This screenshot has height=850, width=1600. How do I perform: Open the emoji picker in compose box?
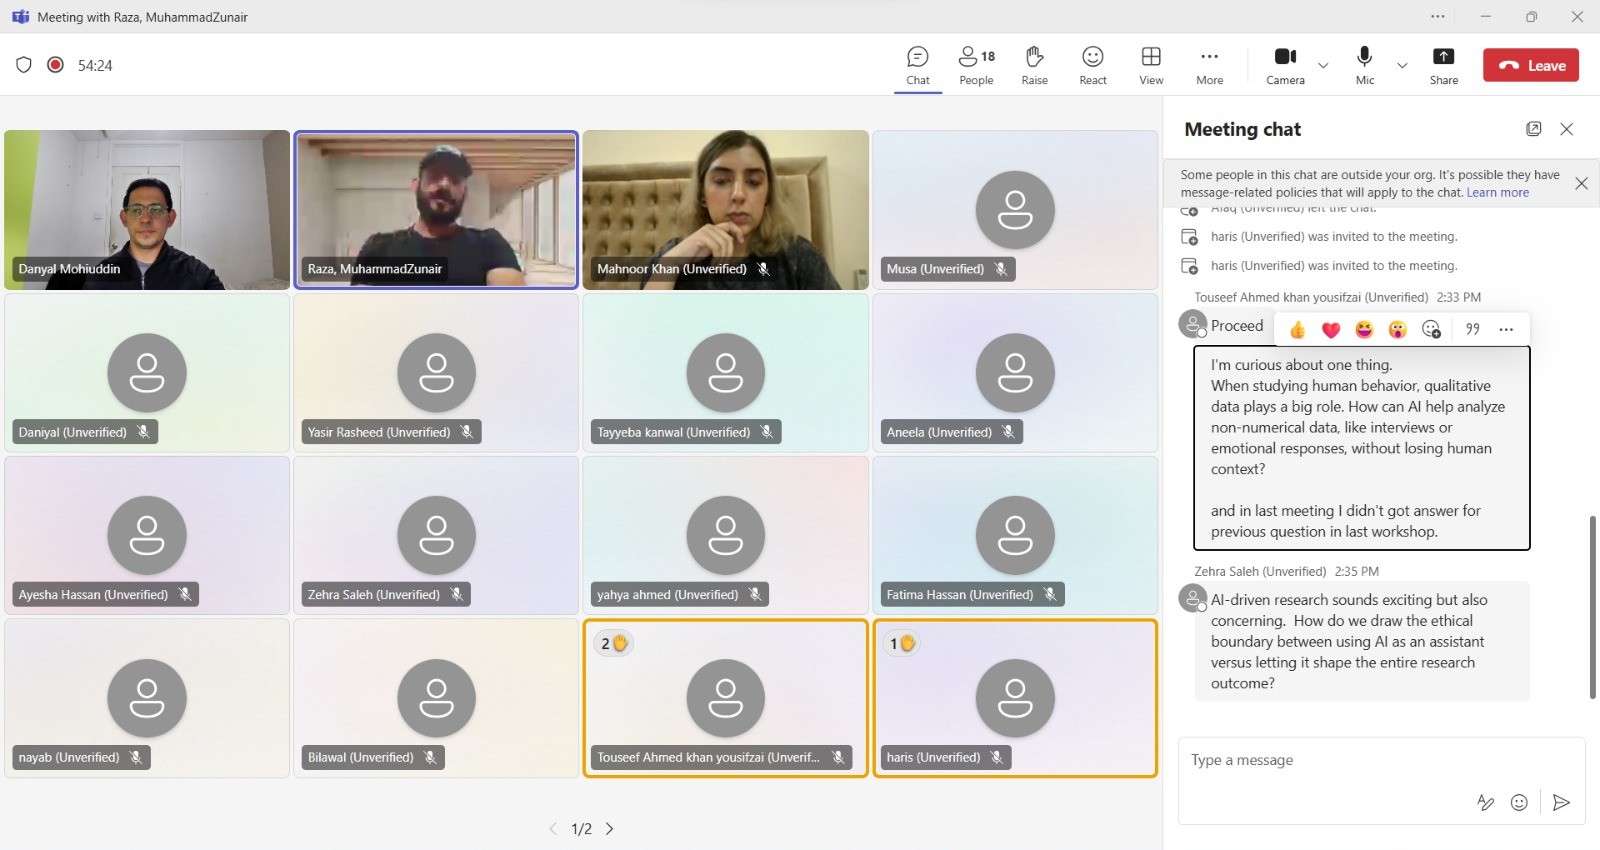(x=1519, y=802)
